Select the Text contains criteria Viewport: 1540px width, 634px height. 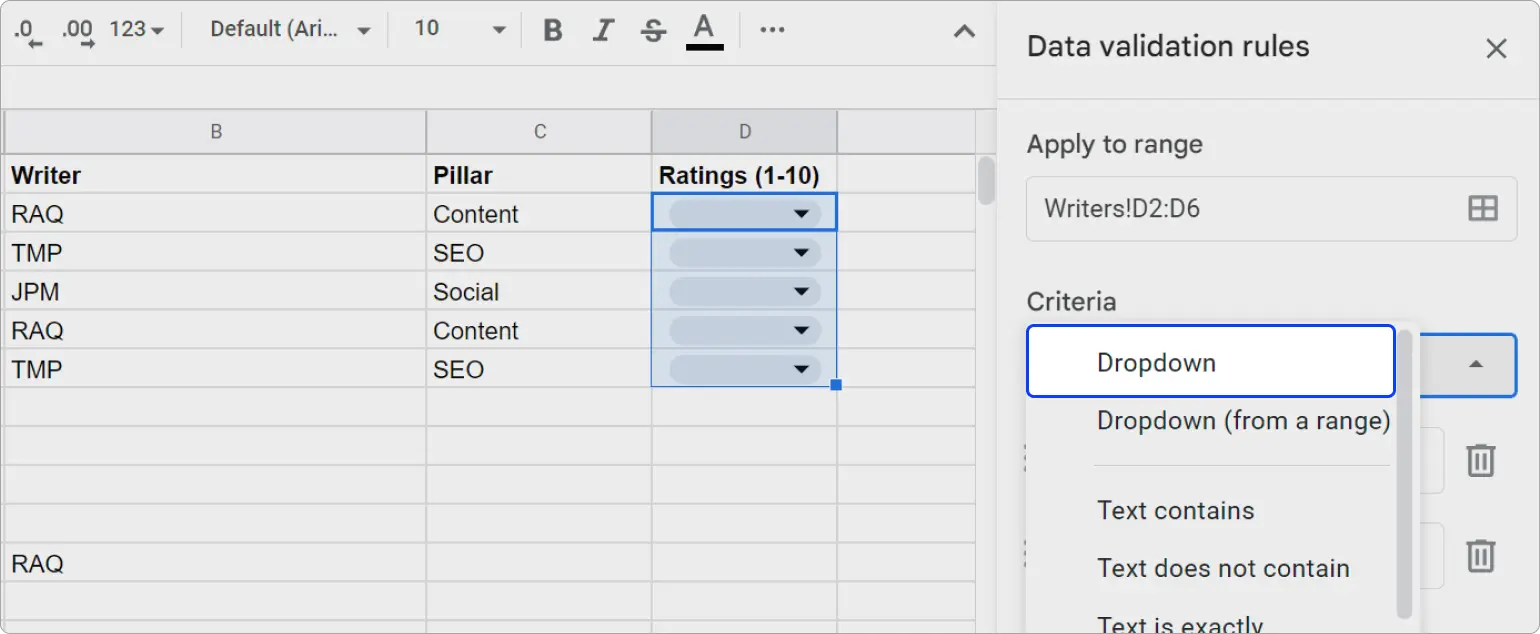click(1176, 510)
